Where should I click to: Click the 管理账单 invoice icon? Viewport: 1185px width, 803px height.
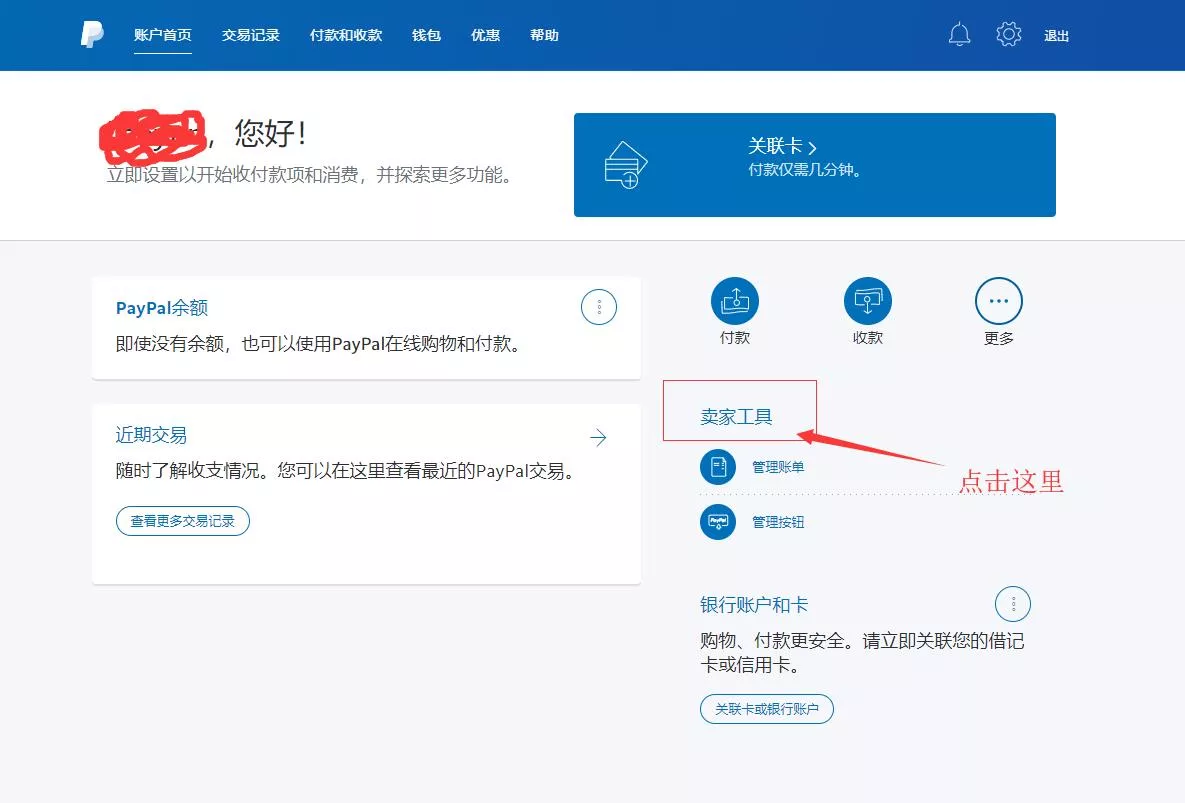coord(718,467)
